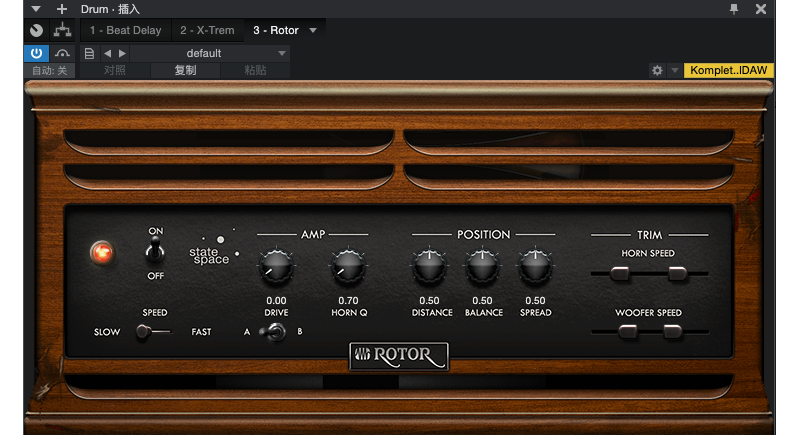800x435 pixels.
Task: Click the 自动: 关 automation button
Action: (x=49, y=70)
